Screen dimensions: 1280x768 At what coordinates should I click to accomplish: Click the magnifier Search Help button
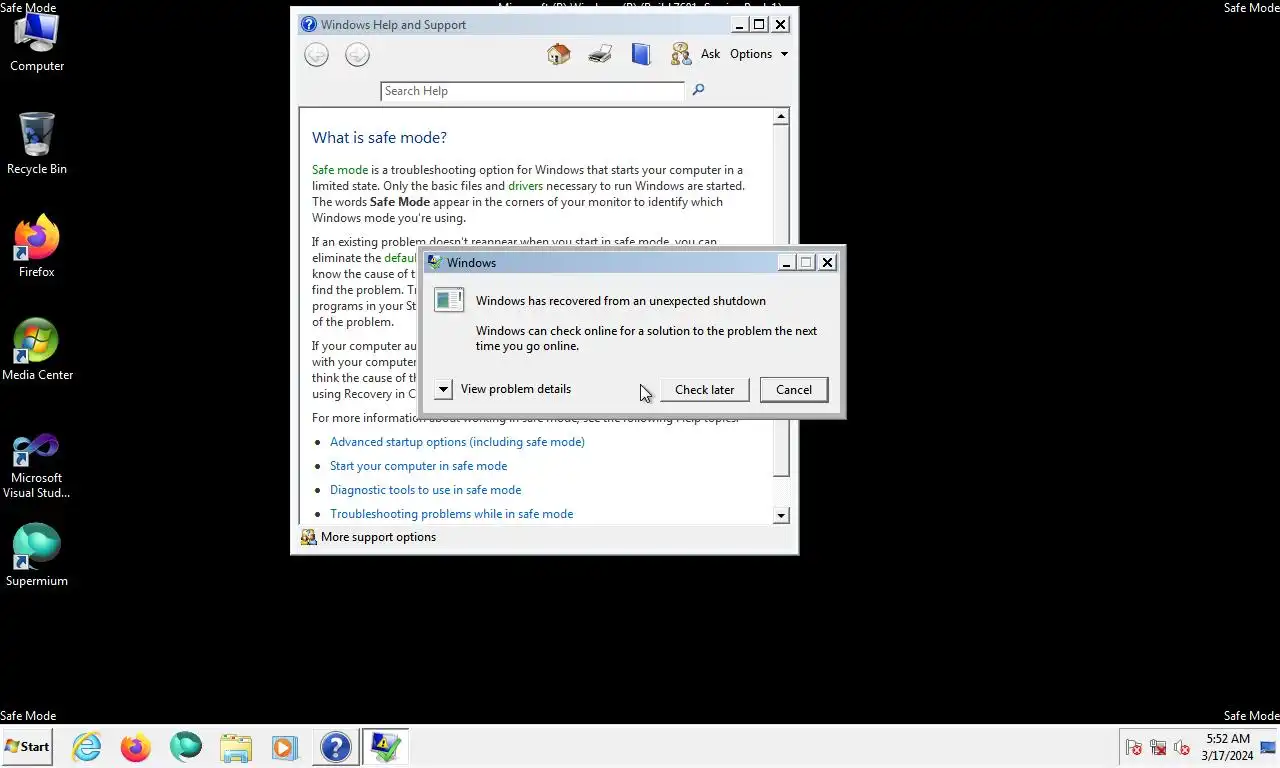tap(698, 90)
